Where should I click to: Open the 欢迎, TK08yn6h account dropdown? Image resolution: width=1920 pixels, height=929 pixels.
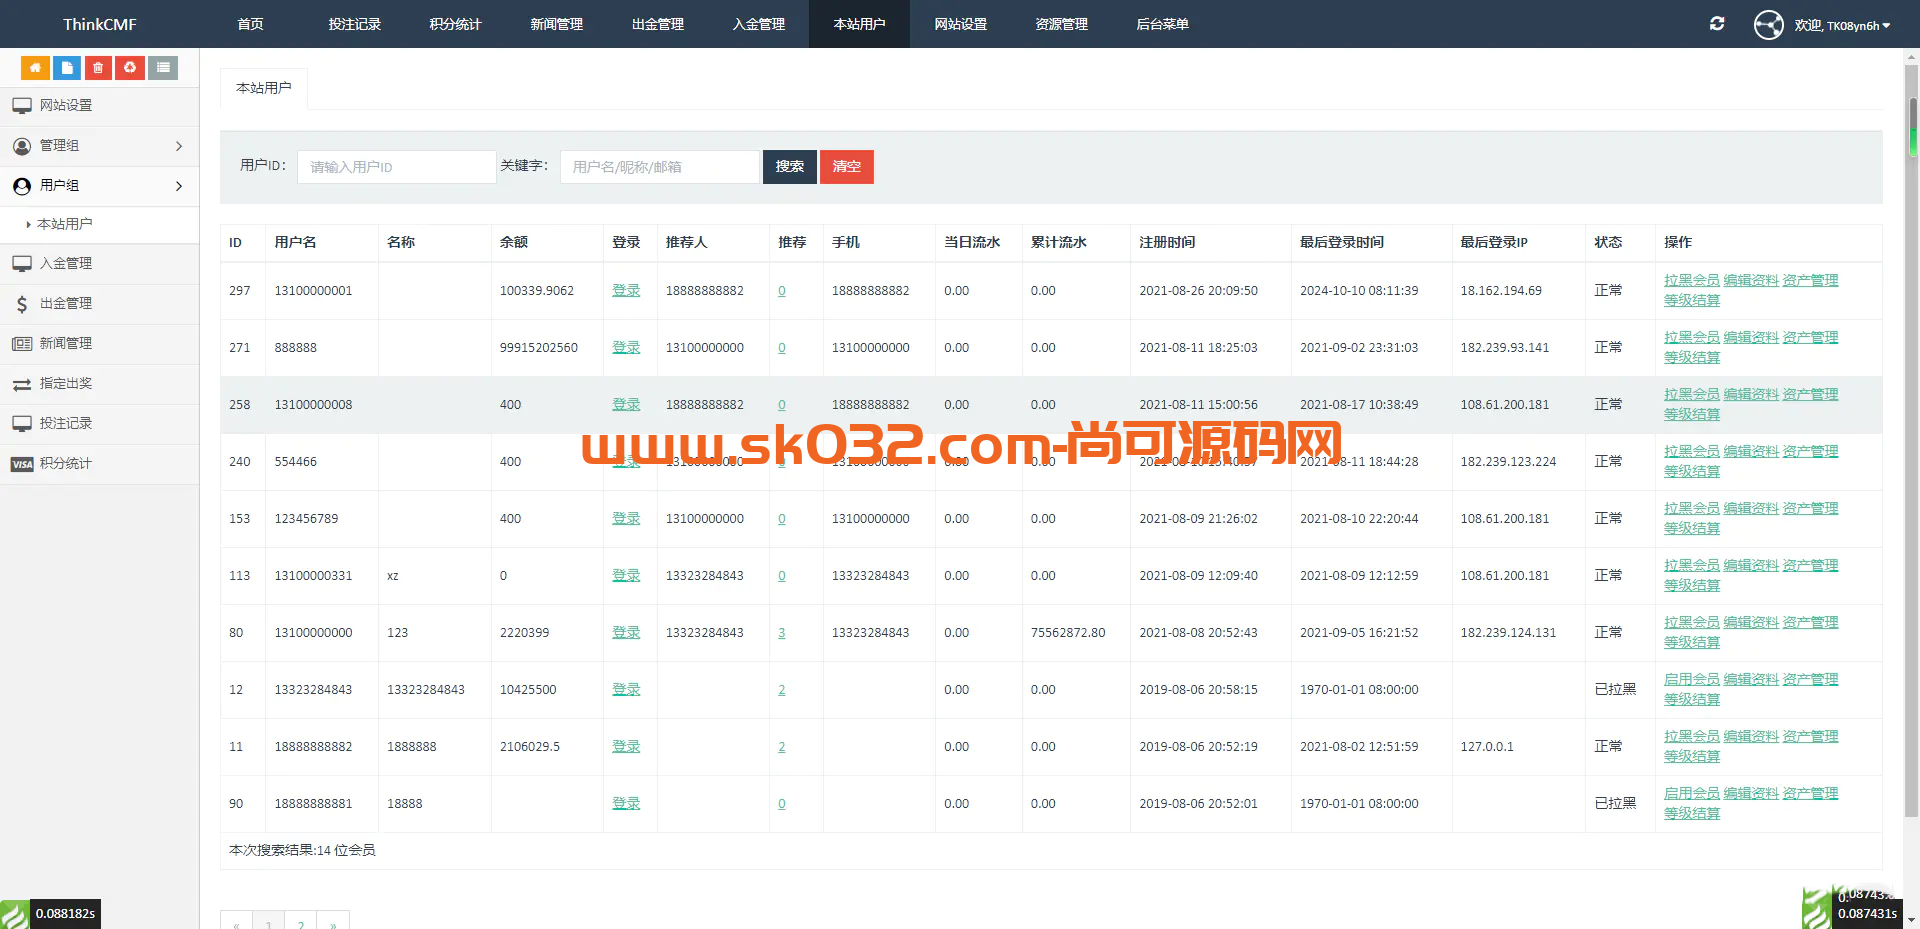pos(1842,25)
